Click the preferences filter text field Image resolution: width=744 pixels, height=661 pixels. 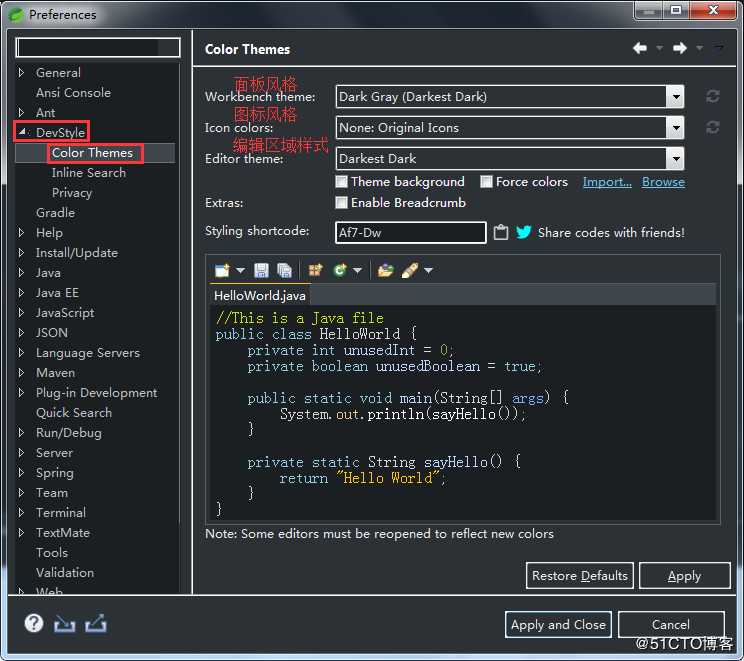pos(98,47)
